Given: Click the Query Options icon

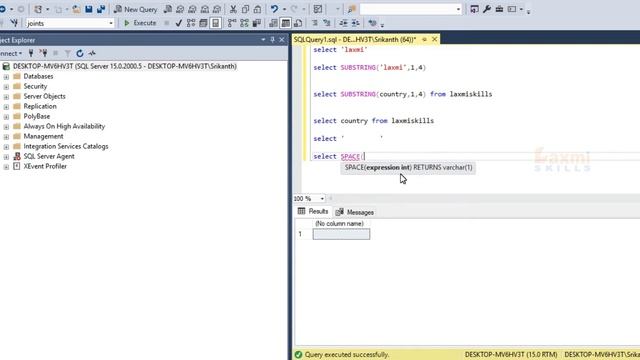Looking at the screenshot, I should 203,23.
